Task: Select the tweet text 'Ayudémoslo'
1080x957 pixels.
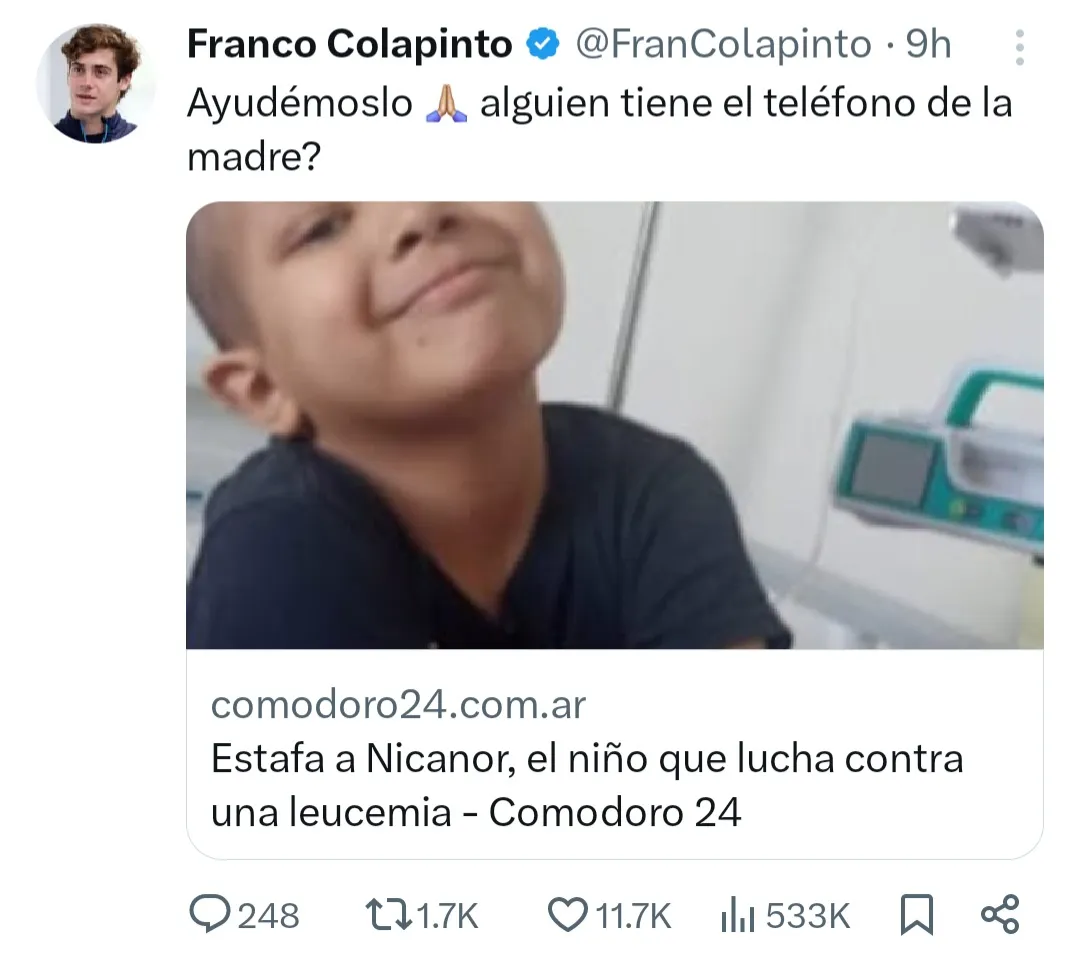Action: (300, 104)
